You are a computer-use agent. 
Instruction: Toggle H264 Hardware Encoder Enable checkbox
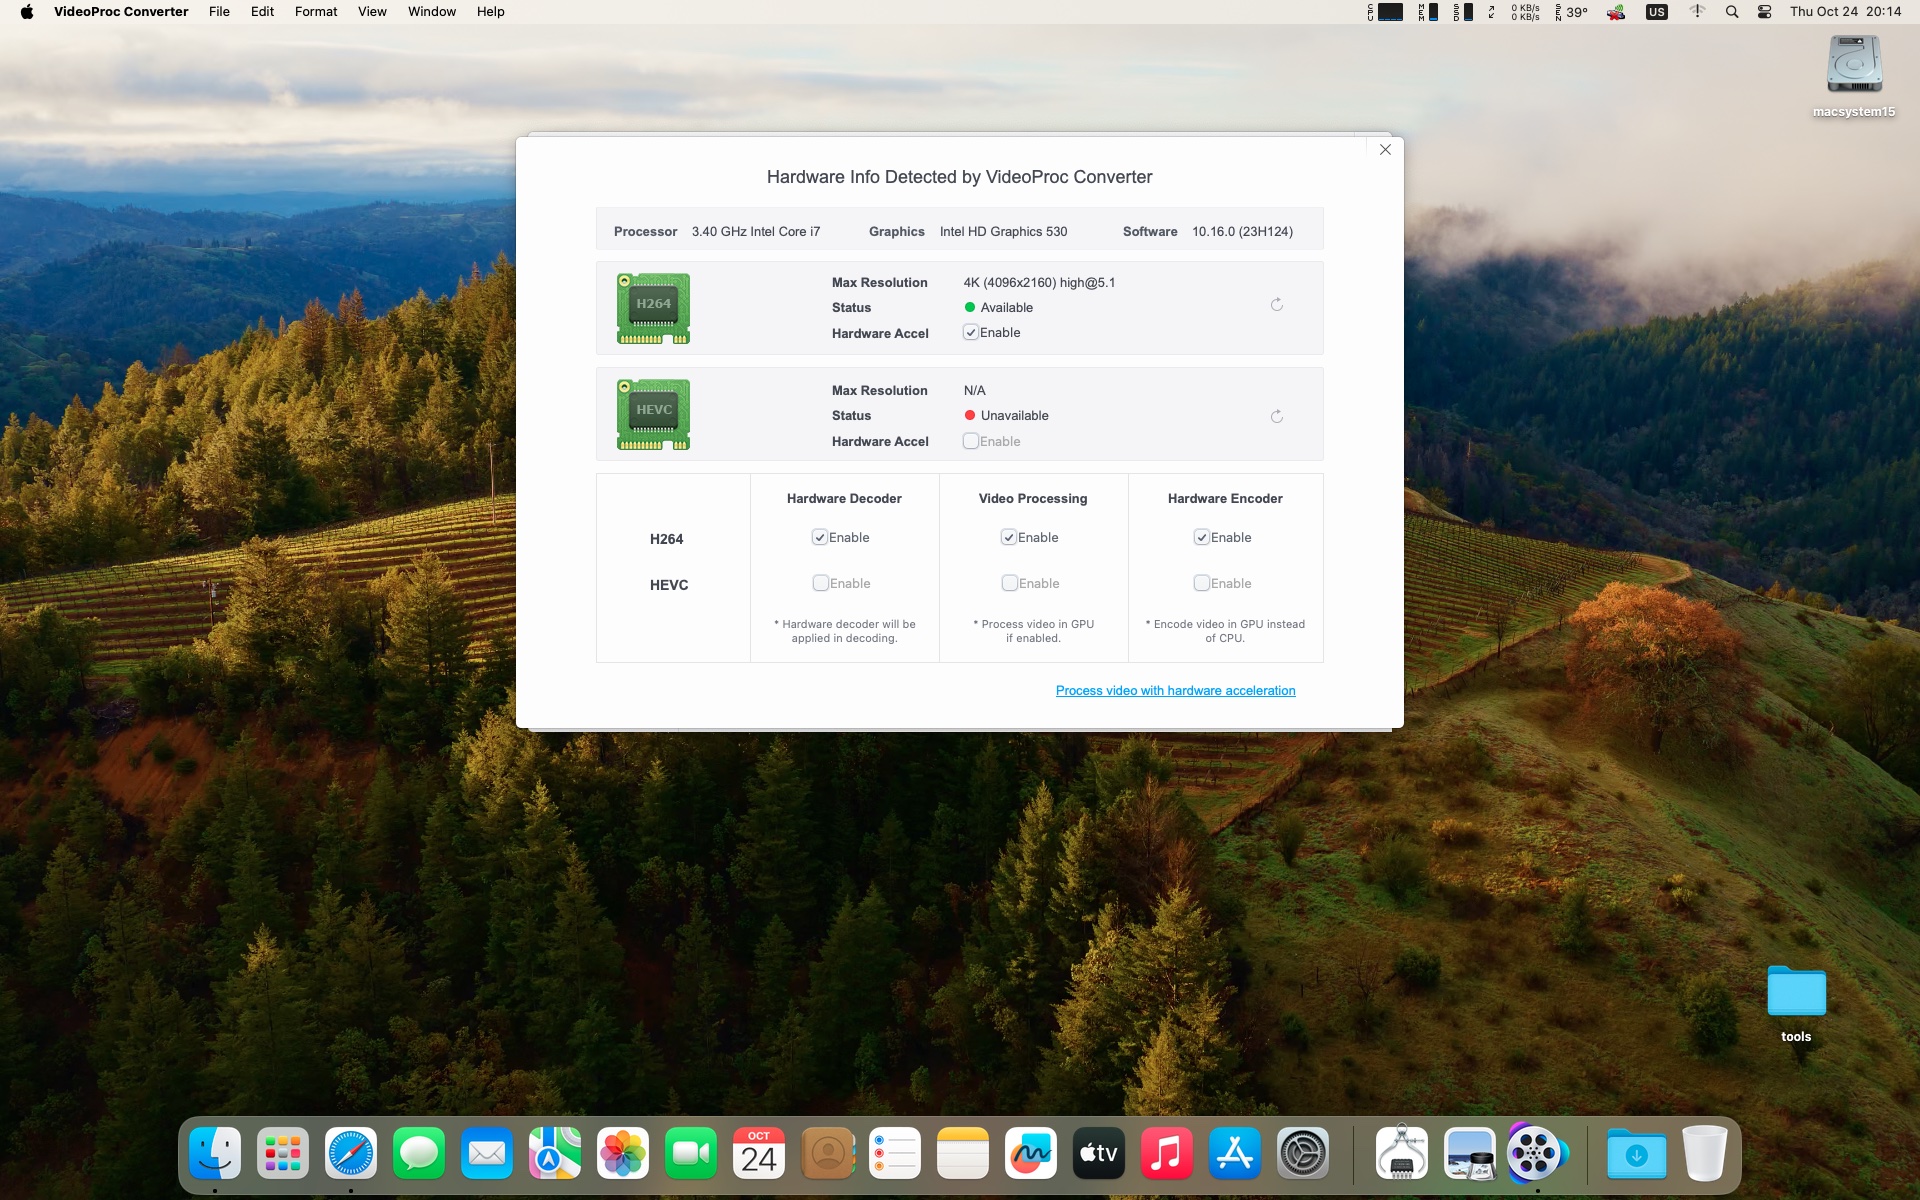[1202, 538]
